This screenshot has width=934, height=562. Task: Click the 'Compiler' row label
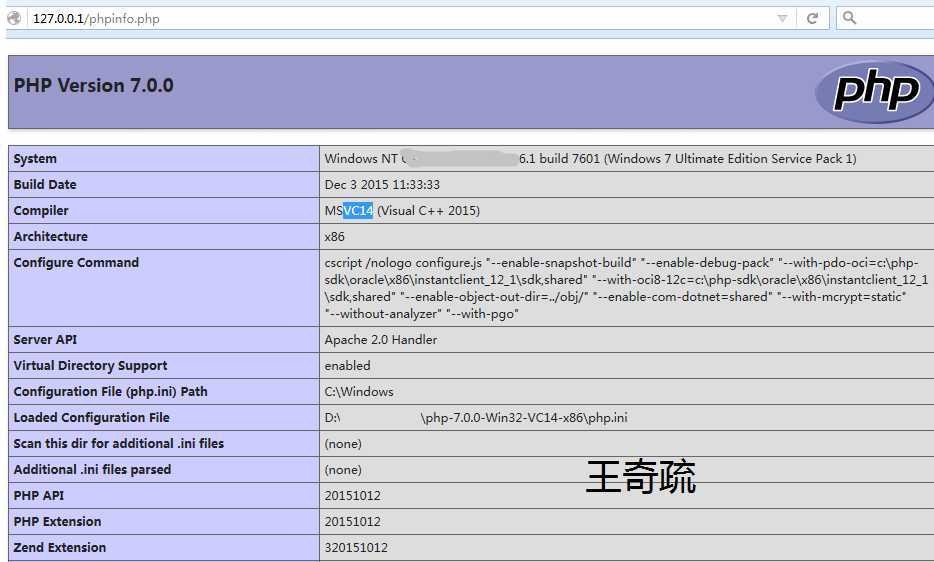tap(41, 210)
